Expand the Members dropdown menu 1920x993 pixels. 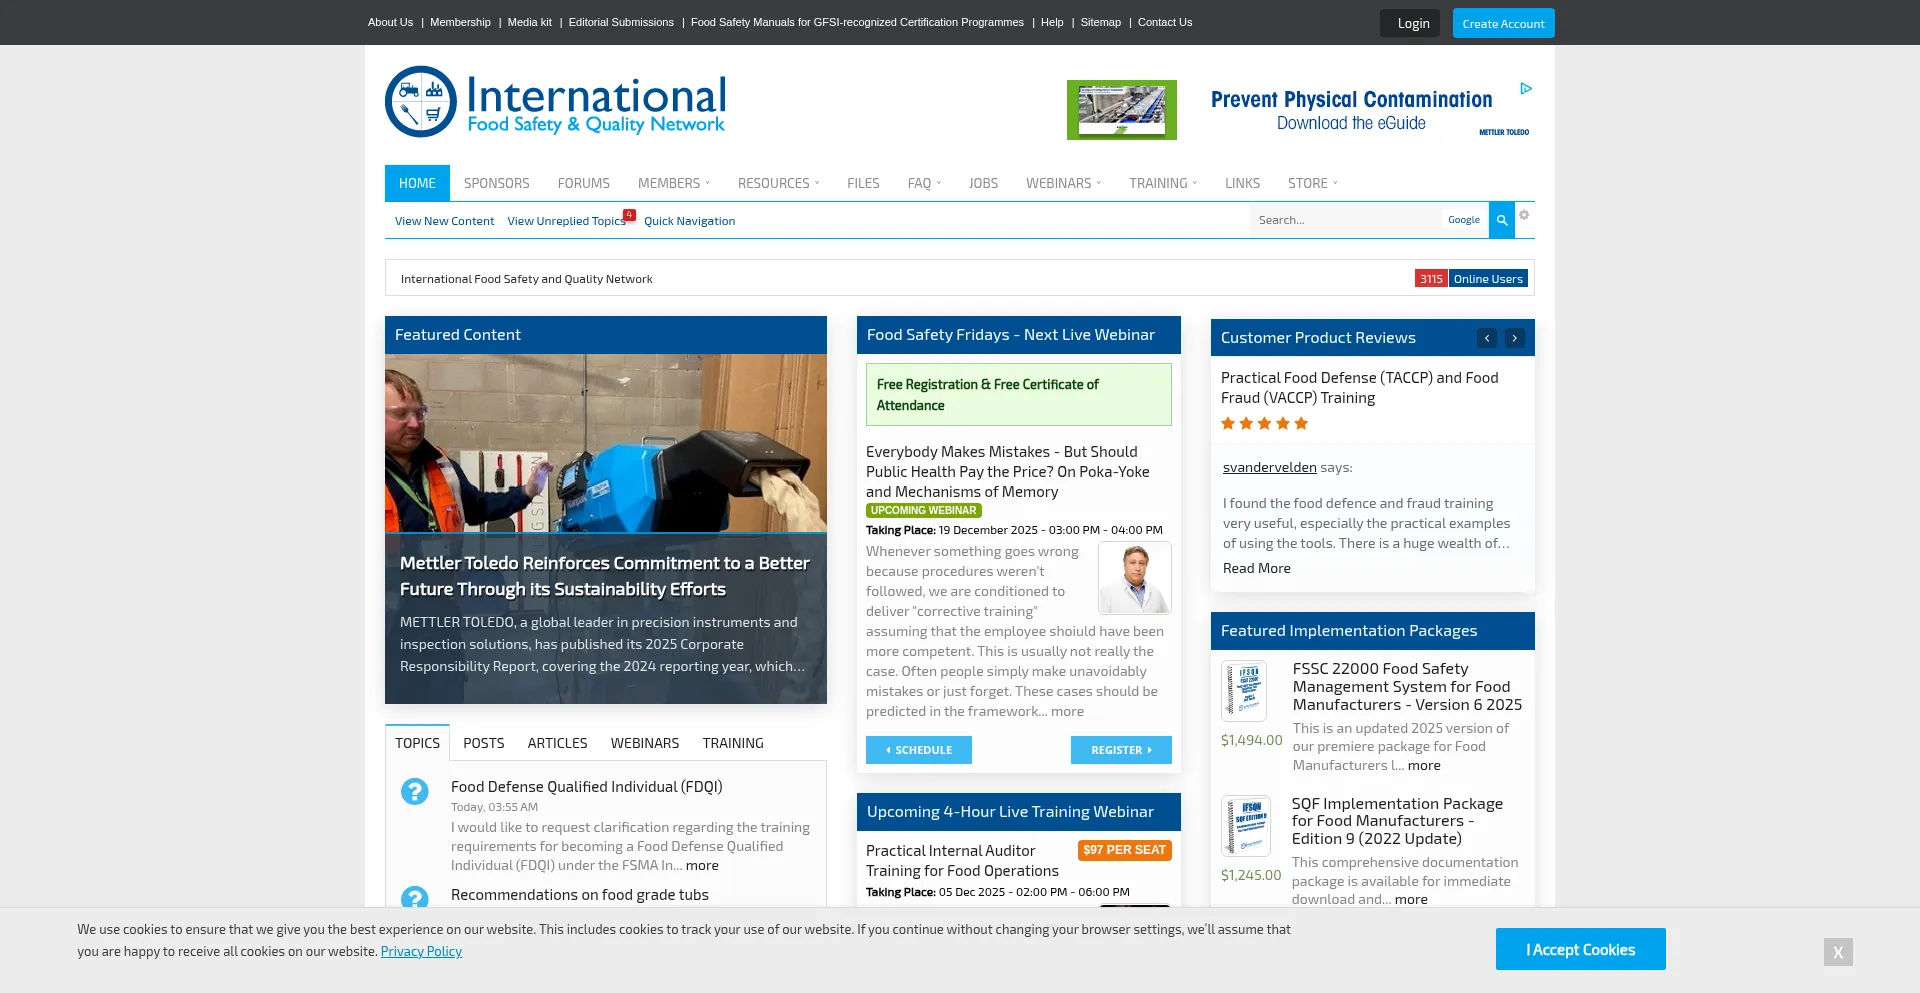click(673, 183)
